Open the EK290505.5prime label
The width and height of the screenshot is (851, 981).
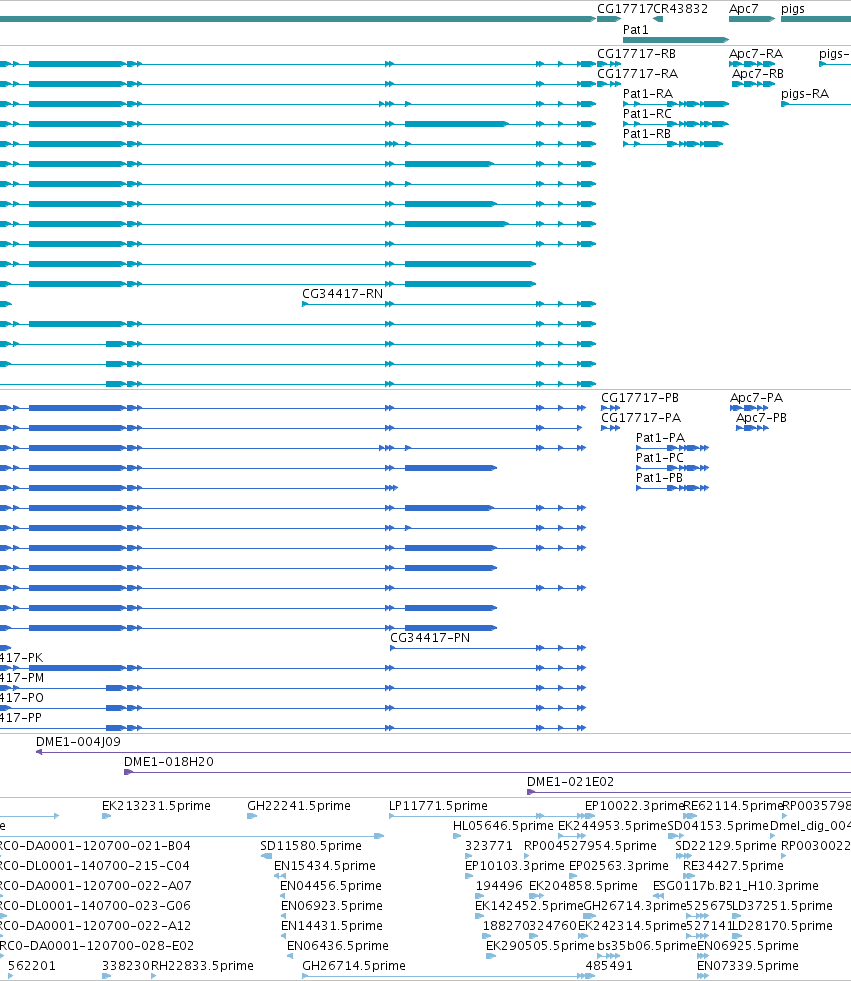540,946
